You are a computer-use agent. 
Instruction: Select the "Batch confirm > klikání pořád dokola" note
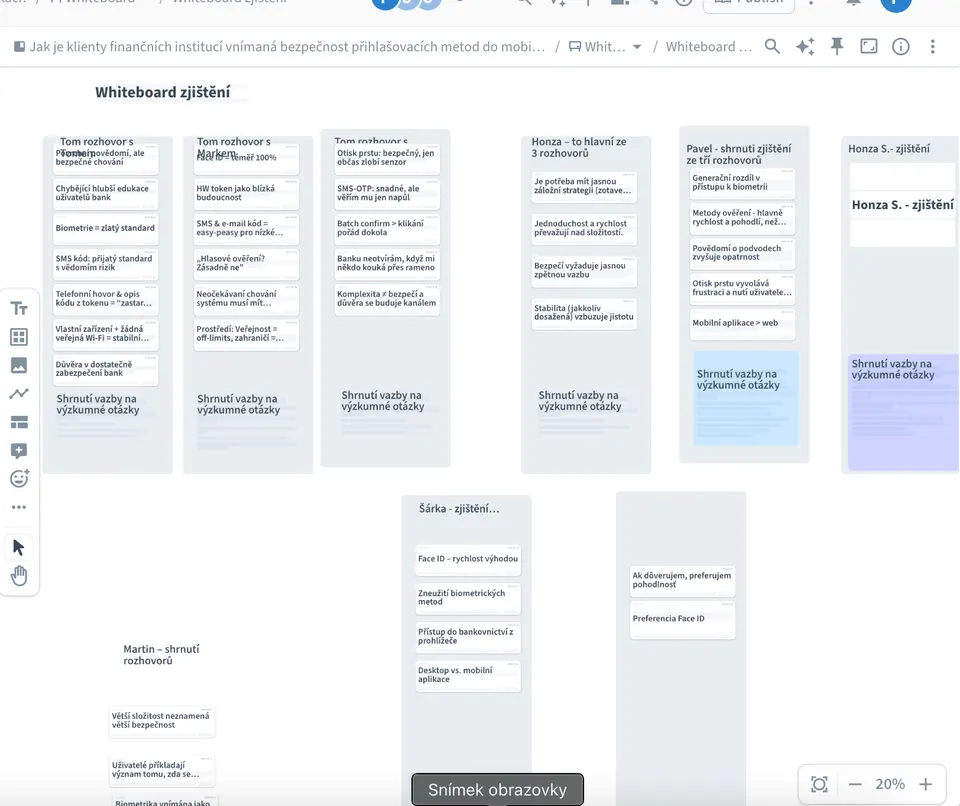pyautogui.click(x=387, y=228)
